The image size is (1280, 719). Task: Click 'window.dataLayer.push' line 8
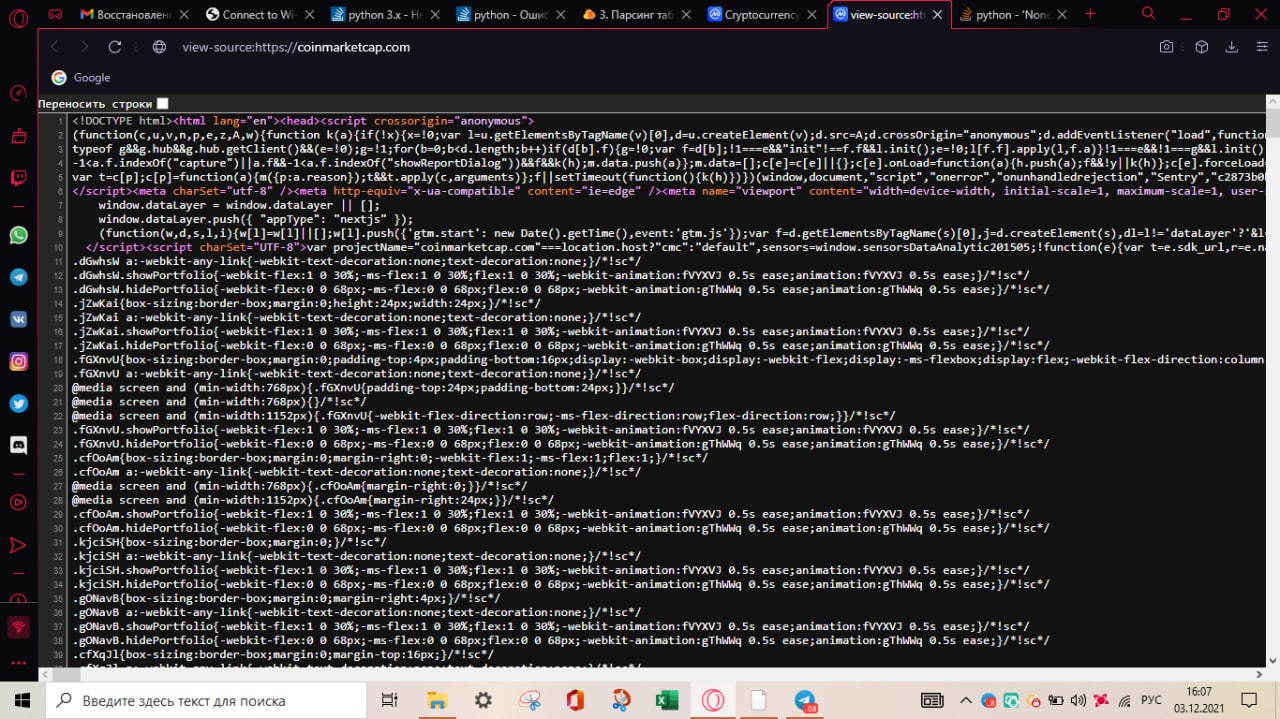256,219
